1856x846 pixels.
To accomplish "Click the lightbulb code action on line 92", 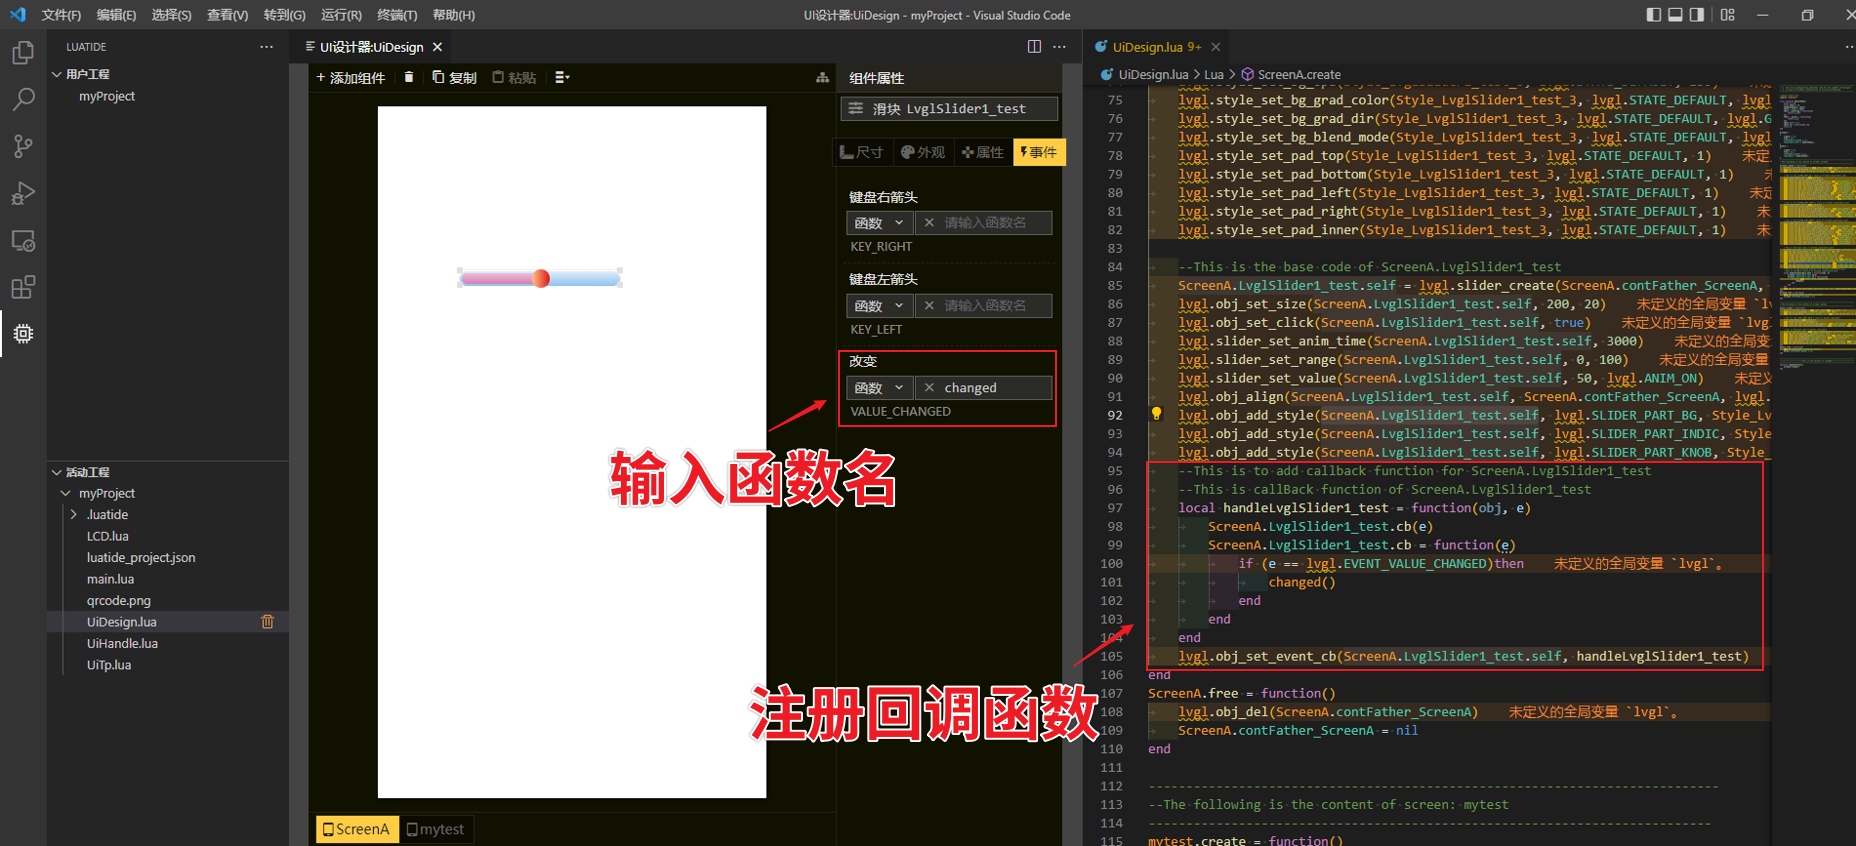I will 1156,413.
